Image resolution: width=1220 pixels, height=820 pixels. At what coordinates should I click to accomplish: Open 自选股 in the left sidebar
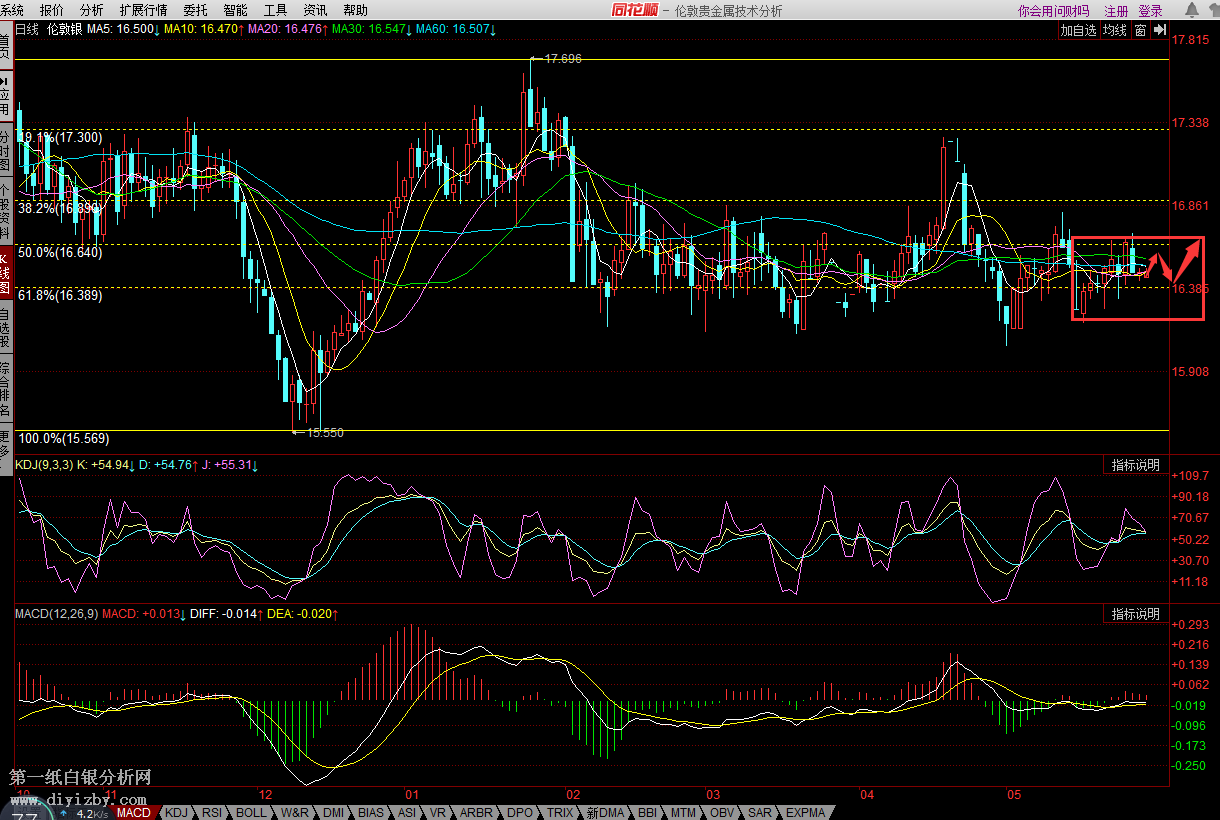pos(5,327)
